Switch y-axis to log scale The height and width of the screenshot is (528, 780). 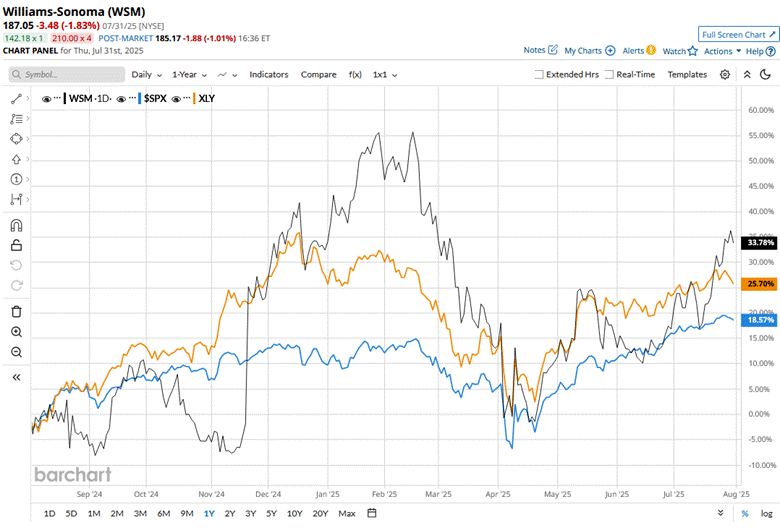point(766,514)
